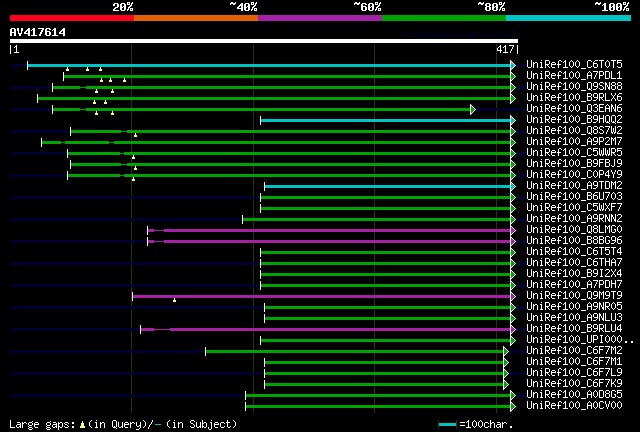Click the purple alignment bar of Q9M9T9
The height and width of the screenshot is (432, 640).
click(x=322, y=297)
